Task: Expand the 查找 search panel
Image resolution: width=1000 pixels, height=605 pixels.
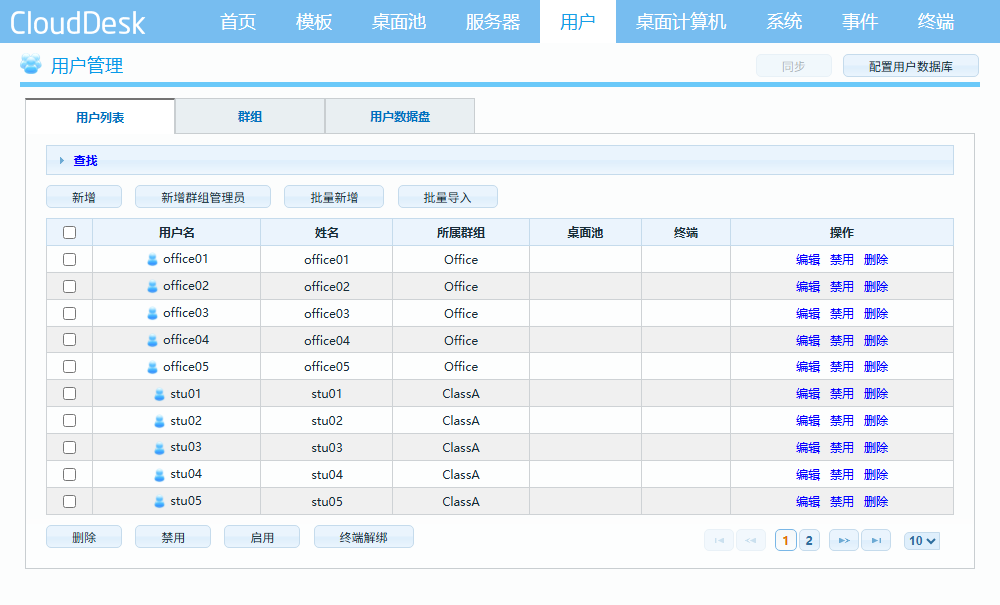Action: [500, 160]
